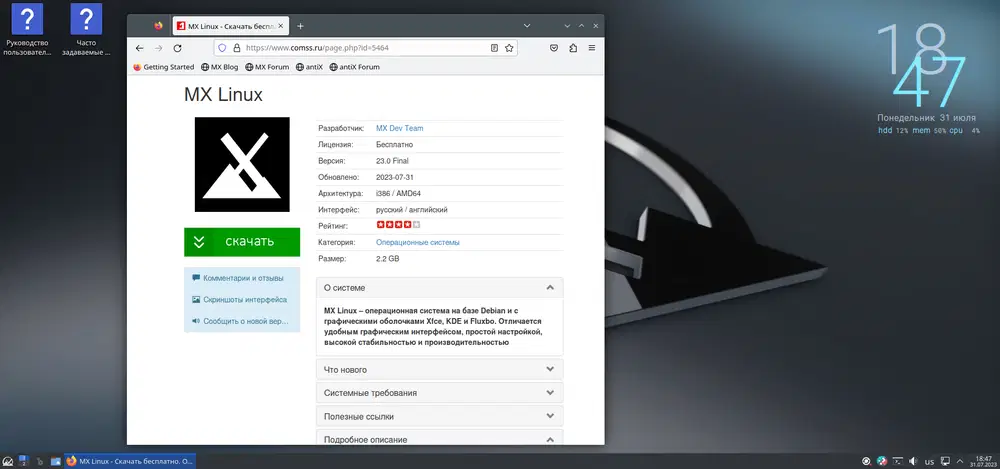Open the Firefox hamburger menu

tap(592, 48)
